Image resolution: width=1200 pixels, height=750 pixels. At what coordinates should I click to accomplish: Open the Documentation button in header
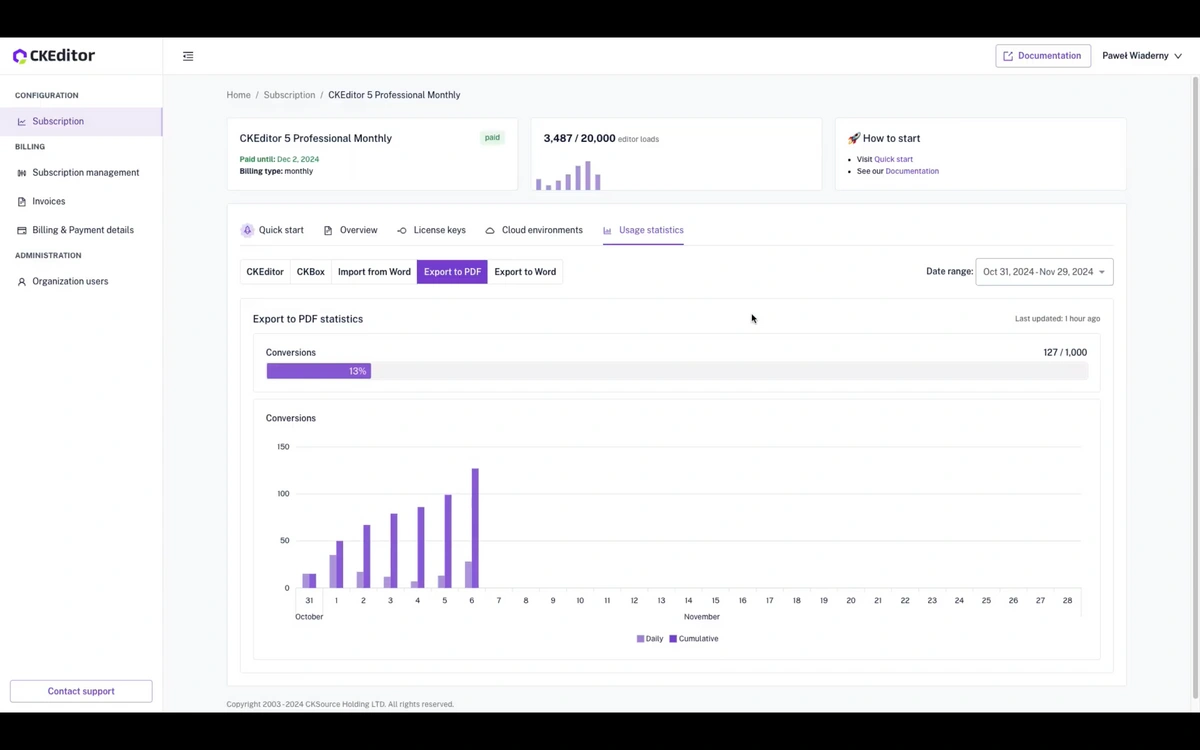[1042, 56]
